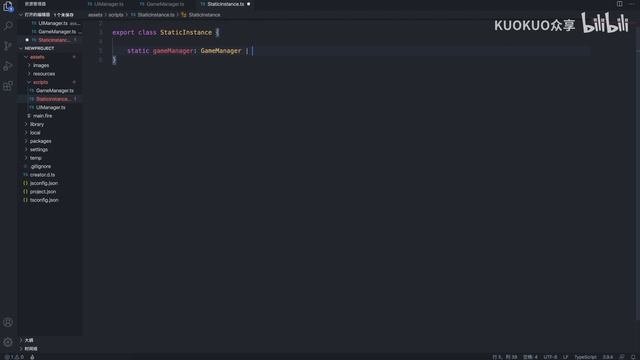Screen dimensions: 640x360
Task: Change line ending via LF status item
Action: coord(565,357)
